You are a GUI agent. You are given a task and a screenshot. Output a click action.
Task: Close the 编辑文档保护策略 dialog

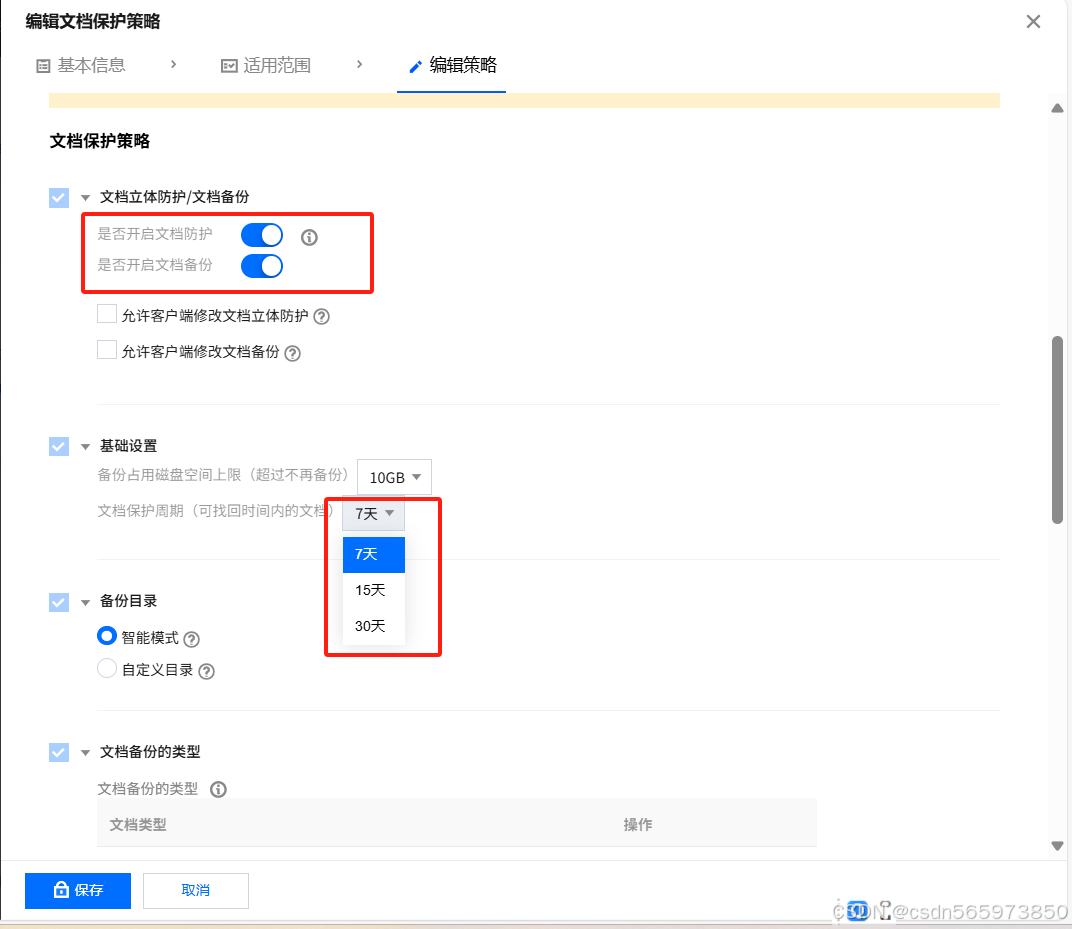coord(1033,22)
